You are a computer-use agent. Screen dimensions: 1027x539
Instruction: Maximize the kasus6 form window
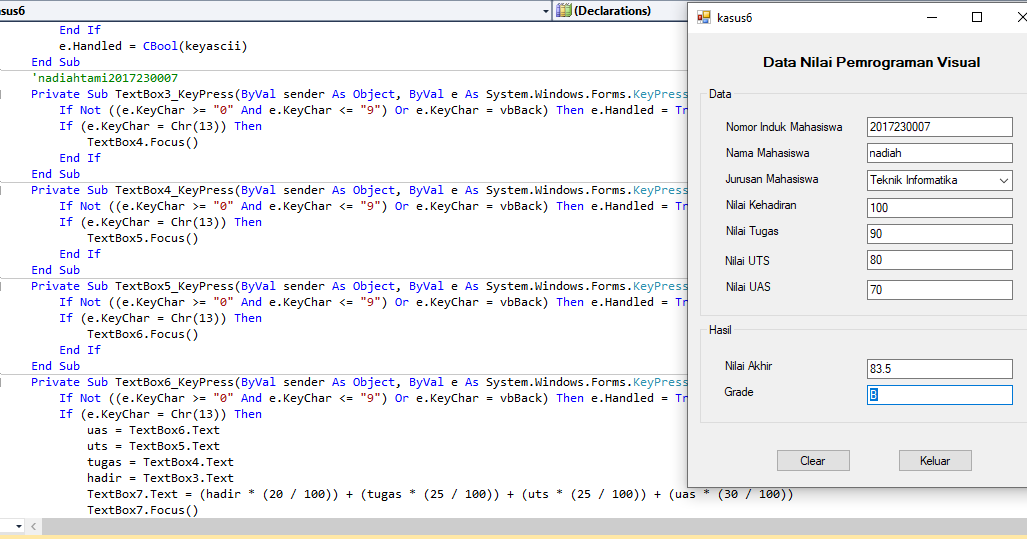(977, 17)
